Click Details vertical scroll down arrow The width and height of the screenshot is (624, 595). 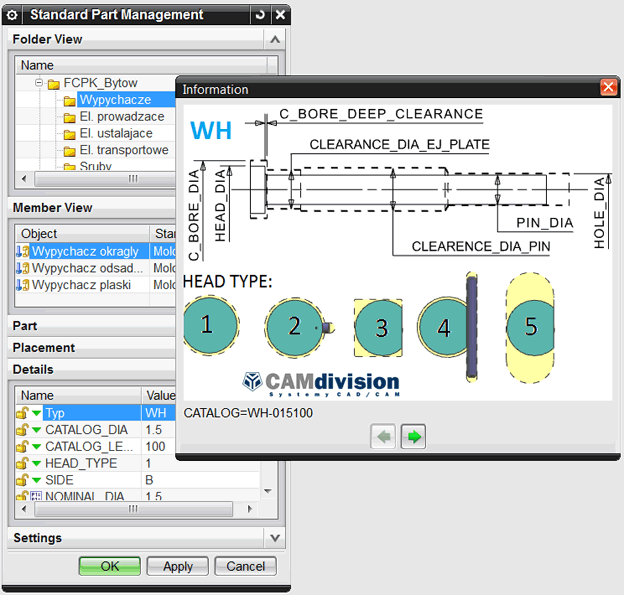pyautogui.click(x=268, y=491)
